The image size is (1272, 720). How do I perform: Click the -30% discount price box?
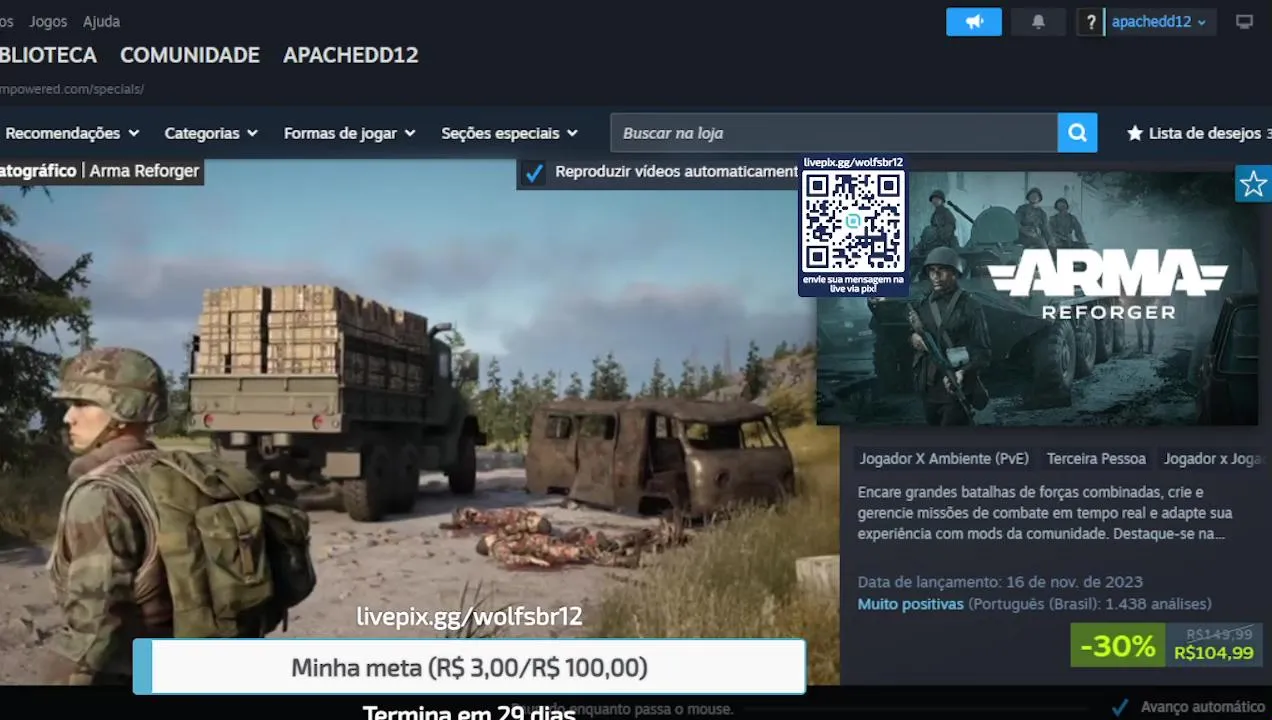pyautogui.click(x=1118, y=646)
